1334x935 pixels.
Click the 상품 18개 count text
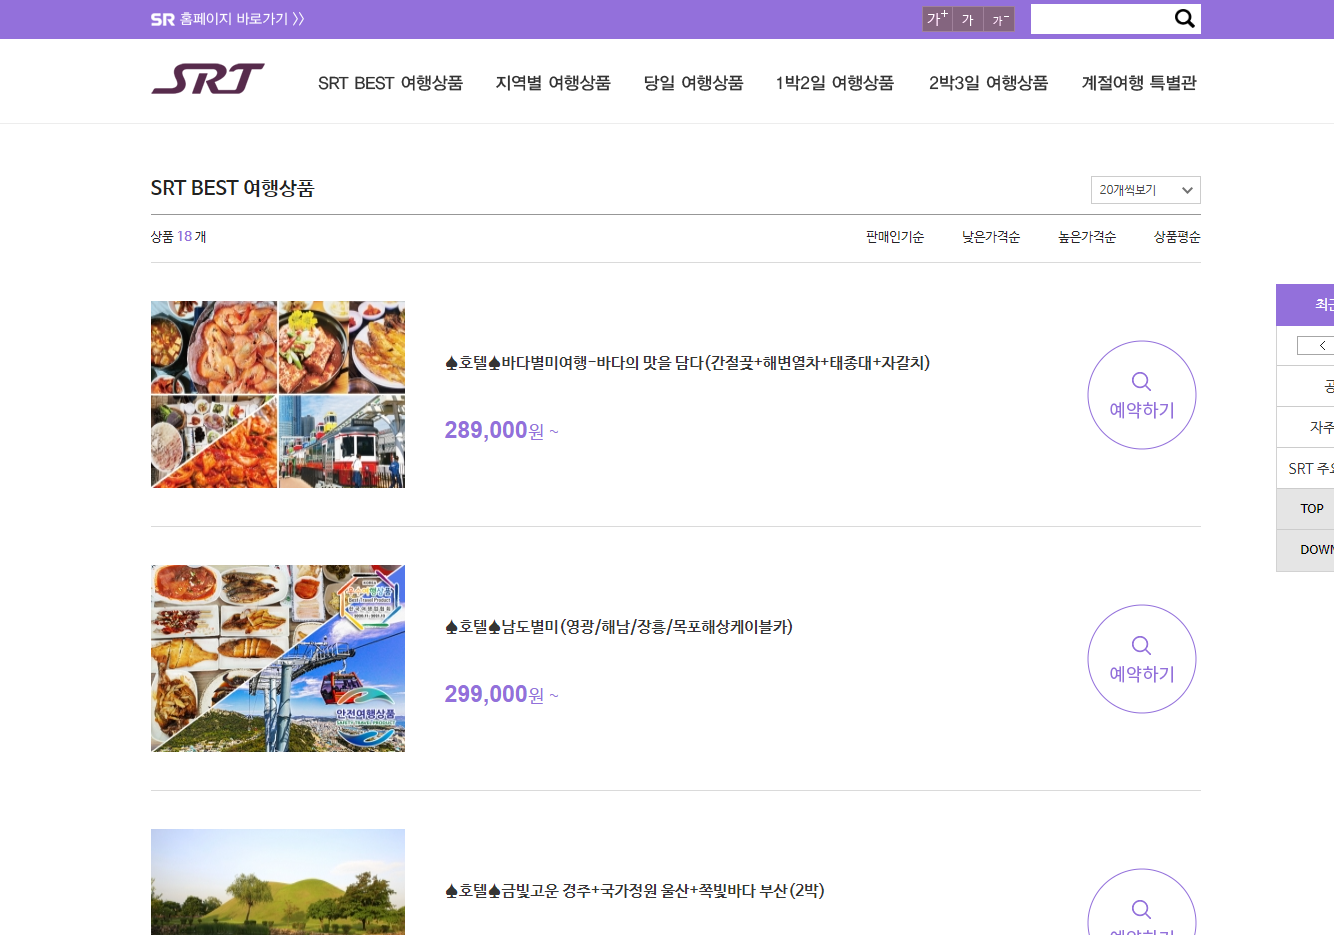(178, 237)
